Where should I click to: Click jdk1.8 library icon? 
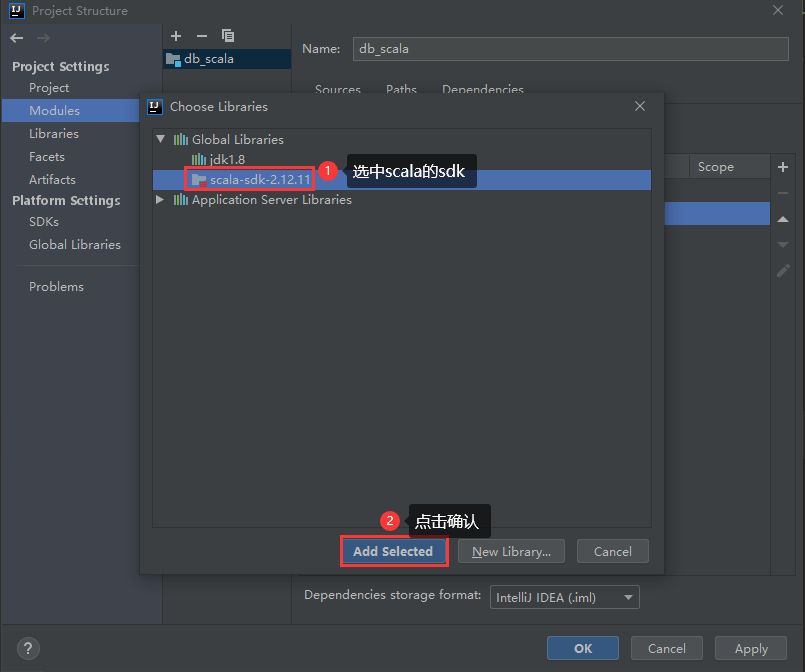click(x=198, y=160)
